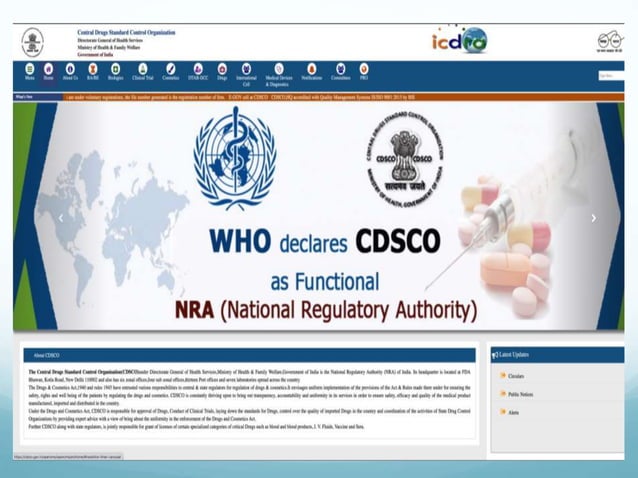Open the Clinical Trial icon

(142, 69)
